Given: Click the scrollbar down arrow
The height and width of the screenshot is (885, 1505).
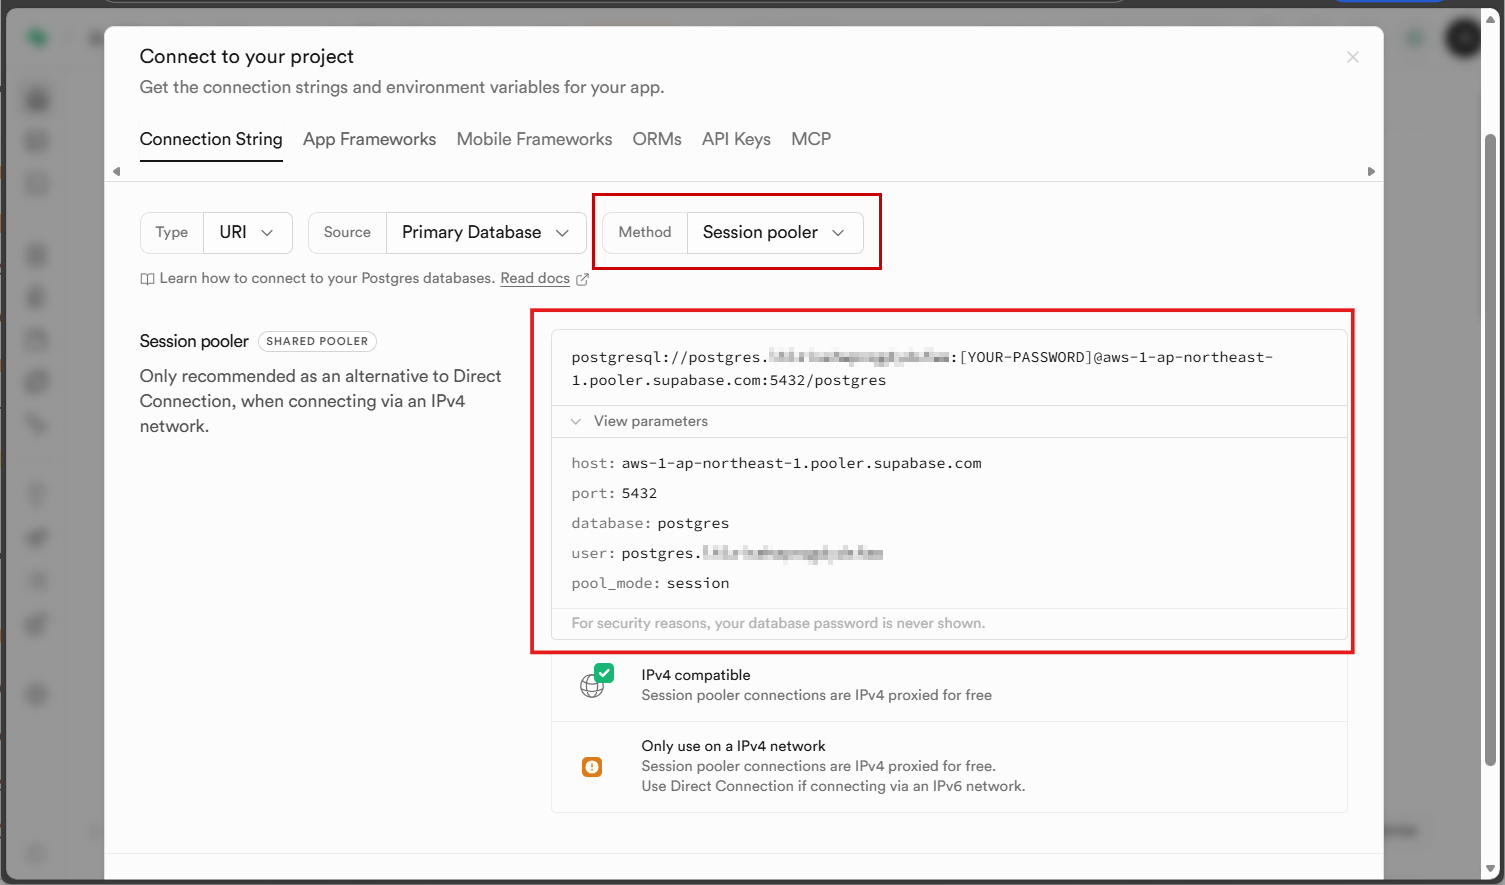Looking at the screenshot, I should pyautogui.click(x=1490, y=869).
